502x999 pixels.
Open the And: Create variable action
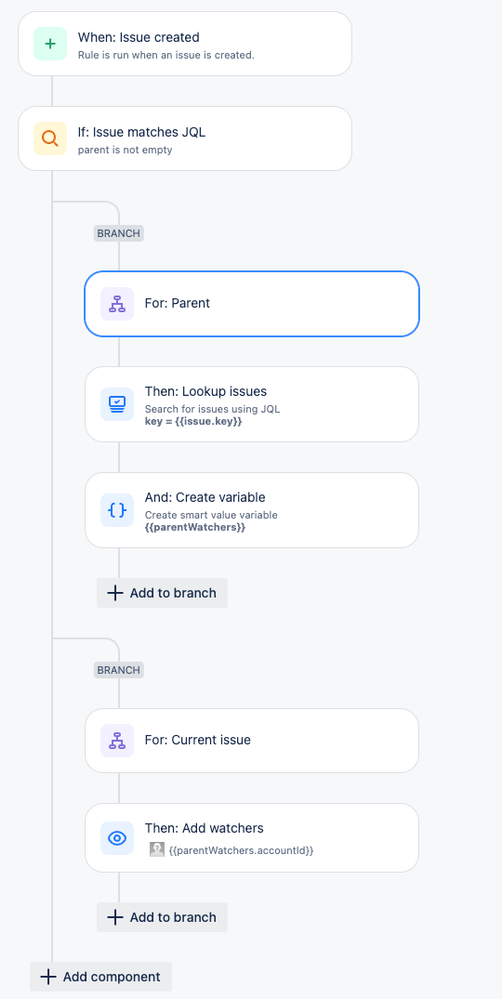point(252,510)
